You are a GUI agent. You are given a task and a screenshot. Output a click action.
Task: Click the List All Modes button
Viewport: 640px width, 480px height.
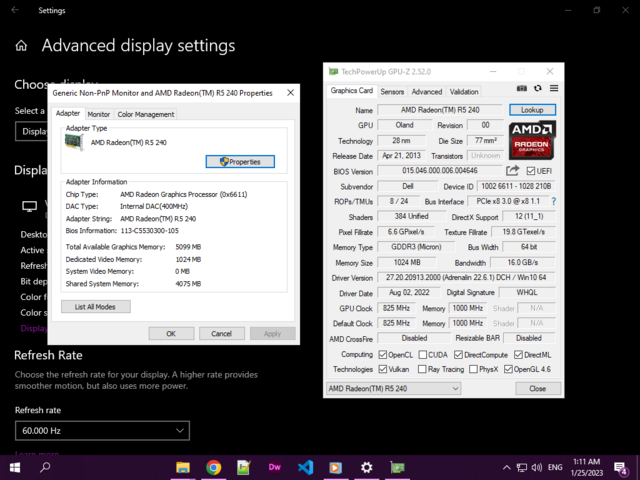point(95,307)
